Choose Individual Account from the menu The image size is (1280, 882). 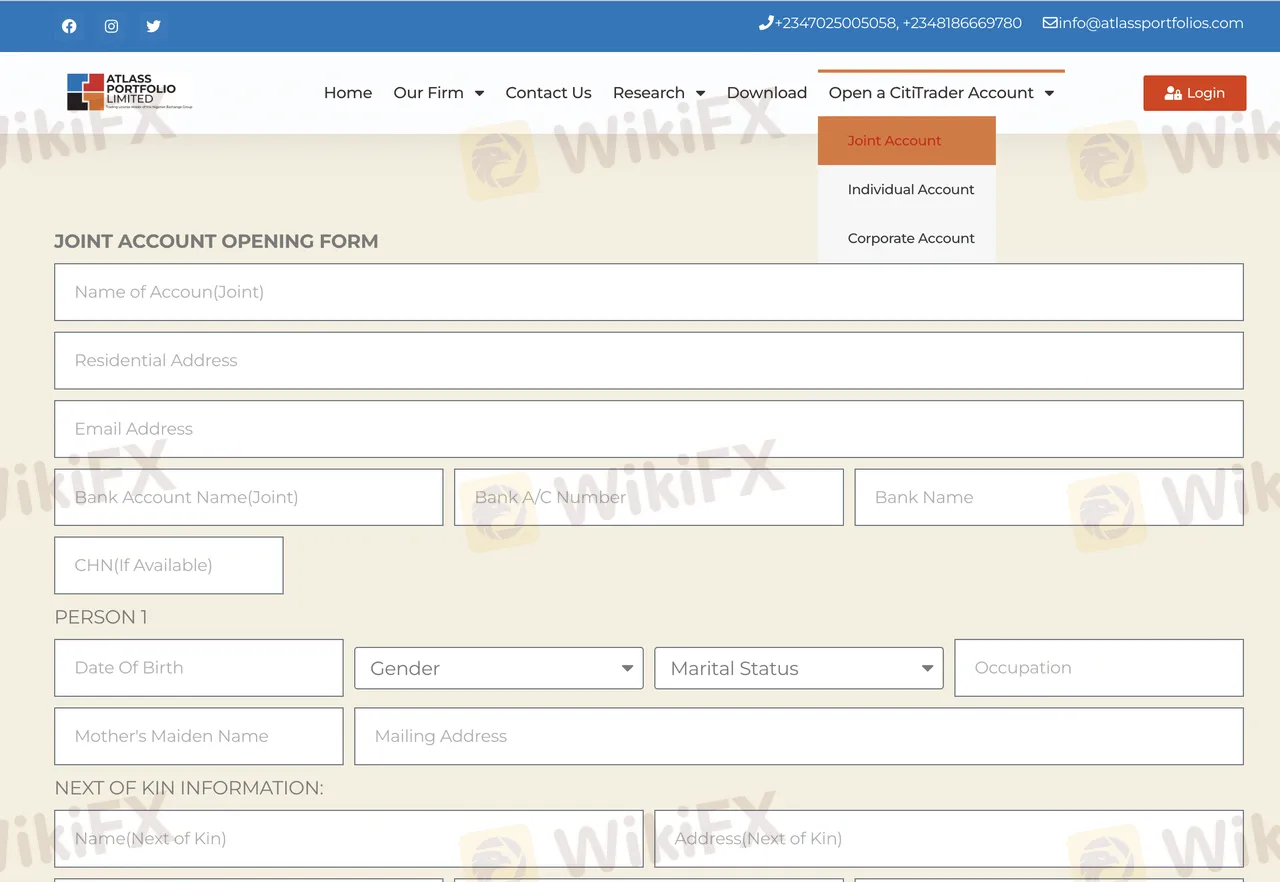coord(911,189)
